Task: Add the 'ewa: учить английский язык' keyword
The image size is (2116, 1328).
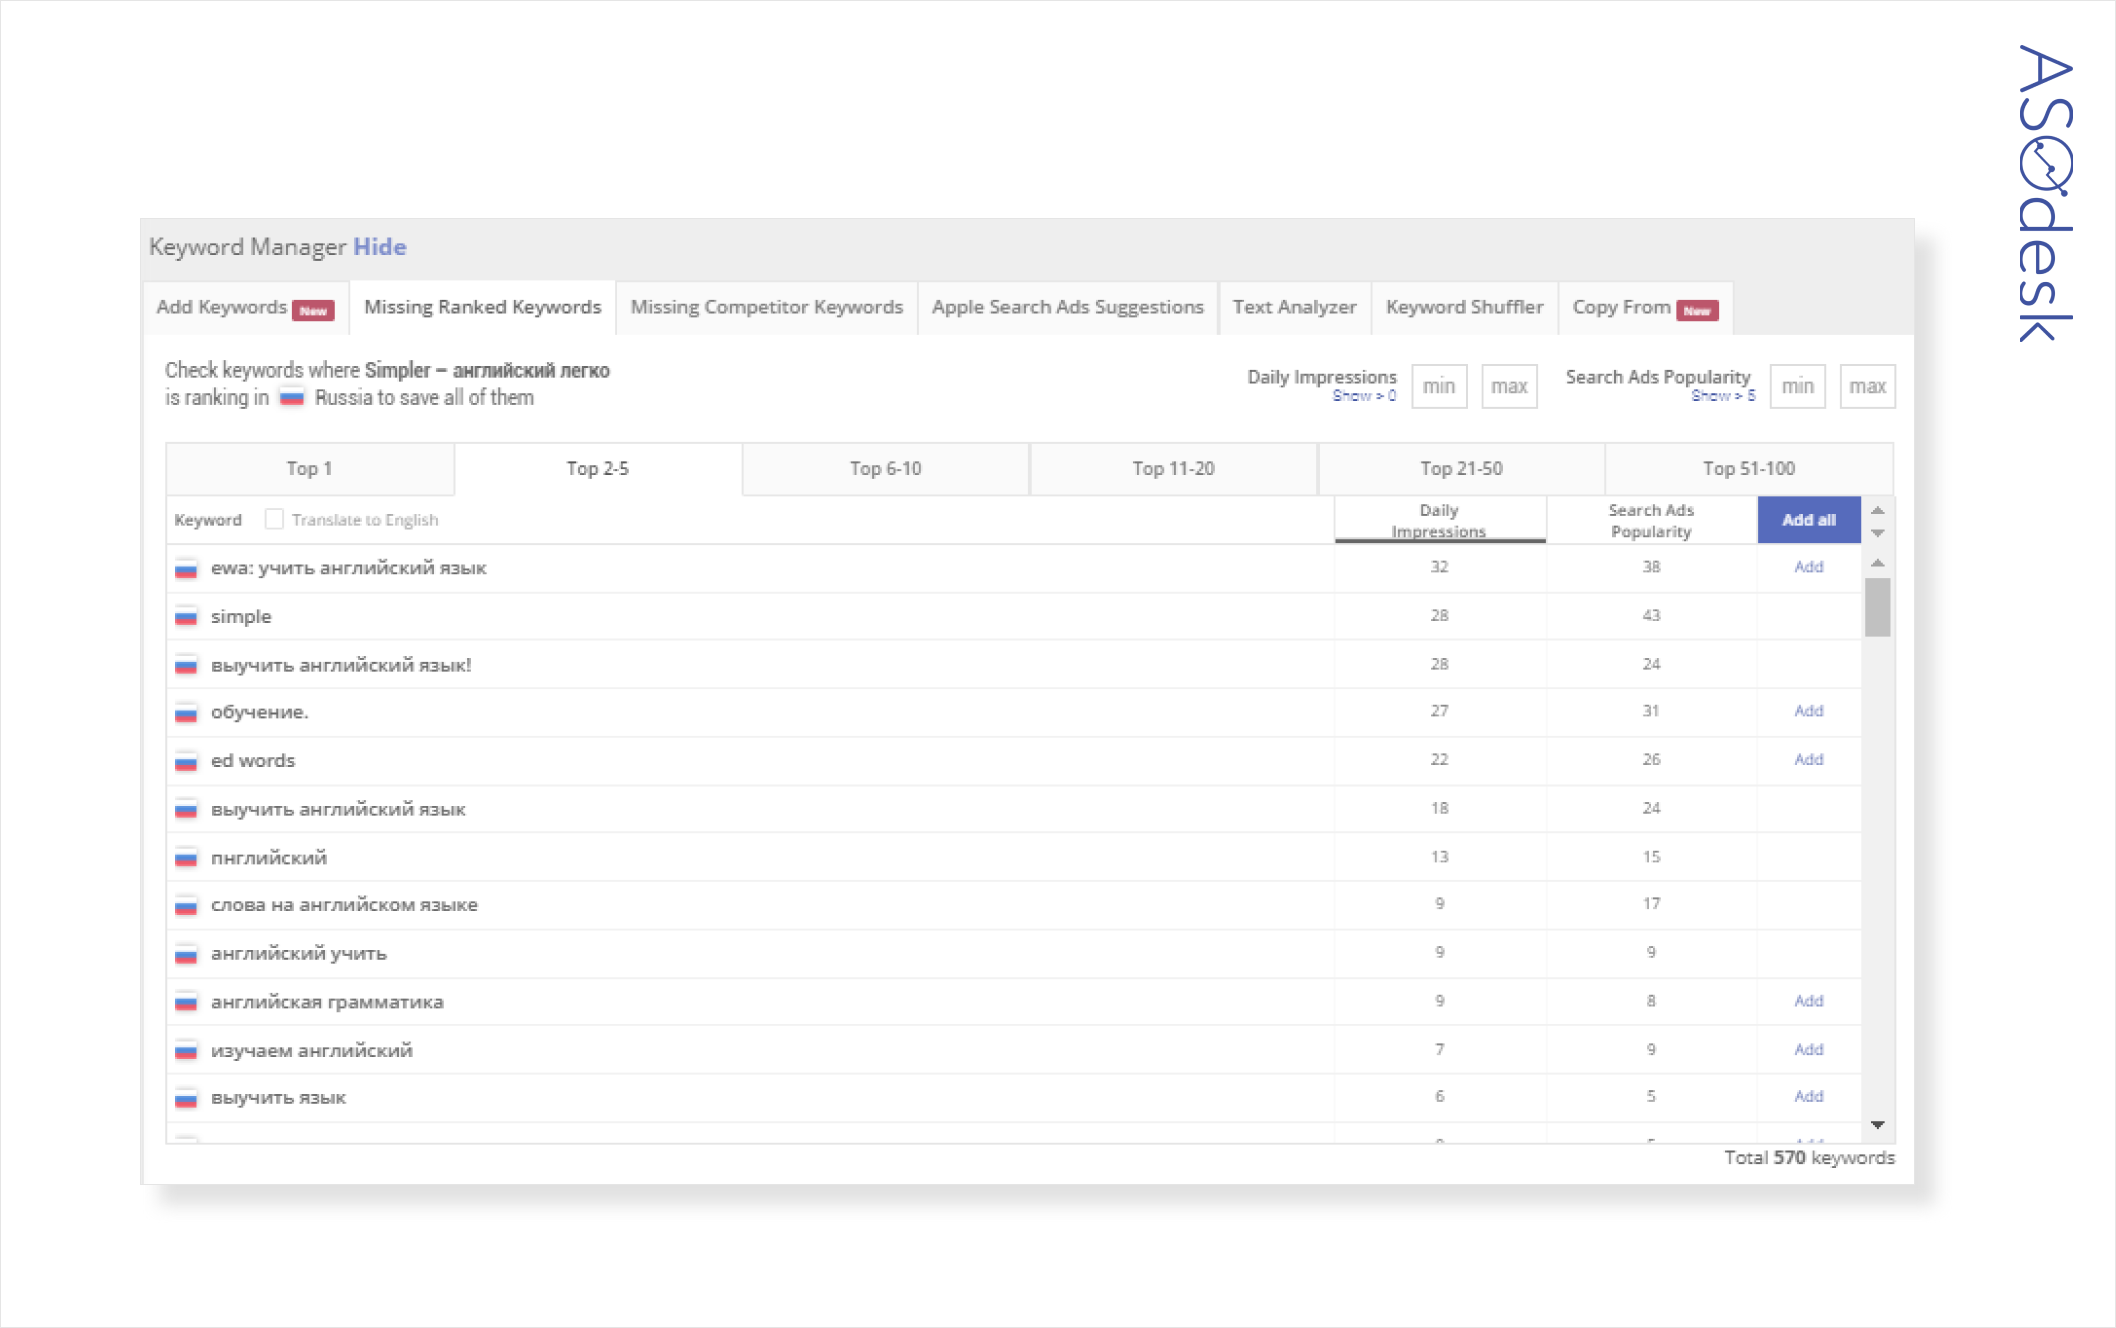Action: coord(1808,567)
